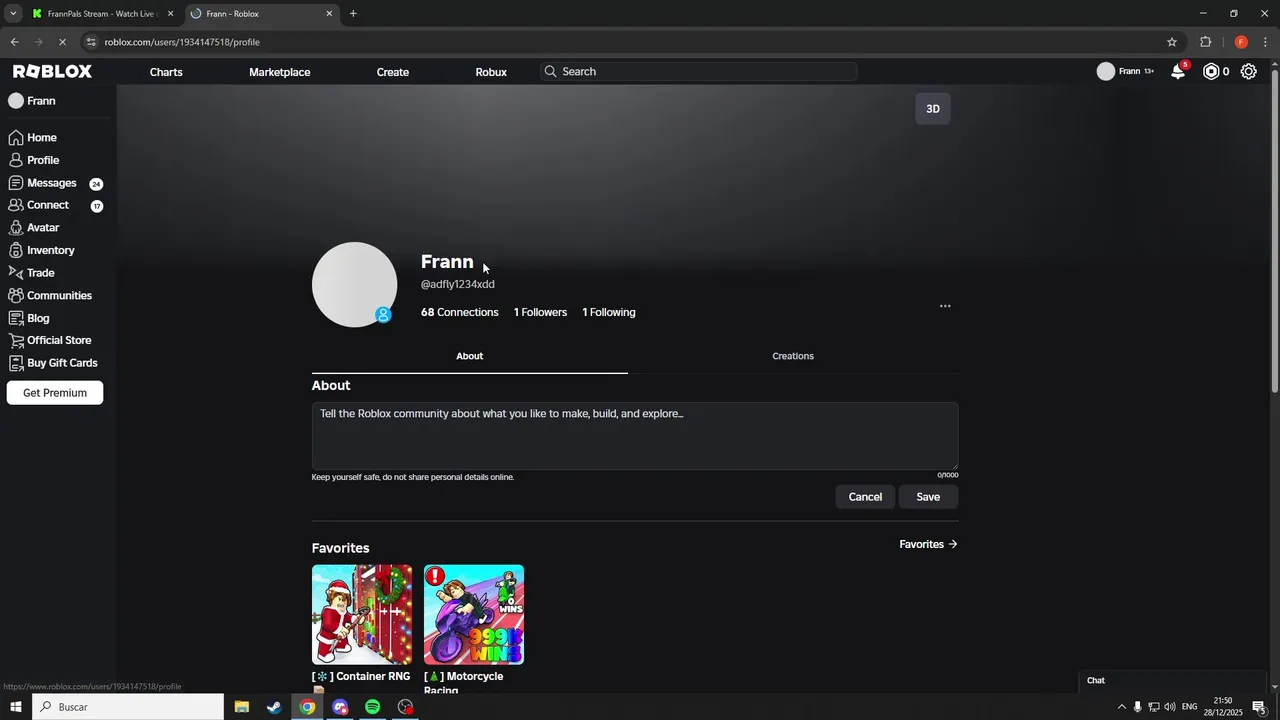The width and height of the screenshot is (1280, 720).
Task: Click the taskbar volume icon
Action: coord(1170,707)
